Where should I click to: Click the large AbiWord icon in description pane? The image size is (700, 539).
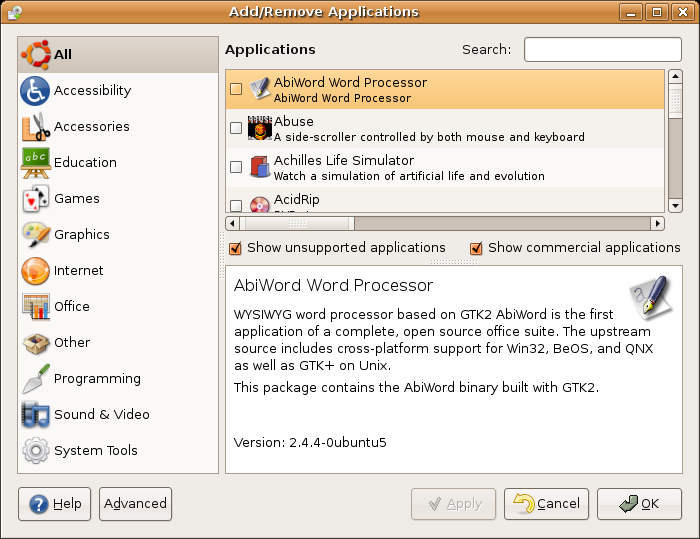651,298
